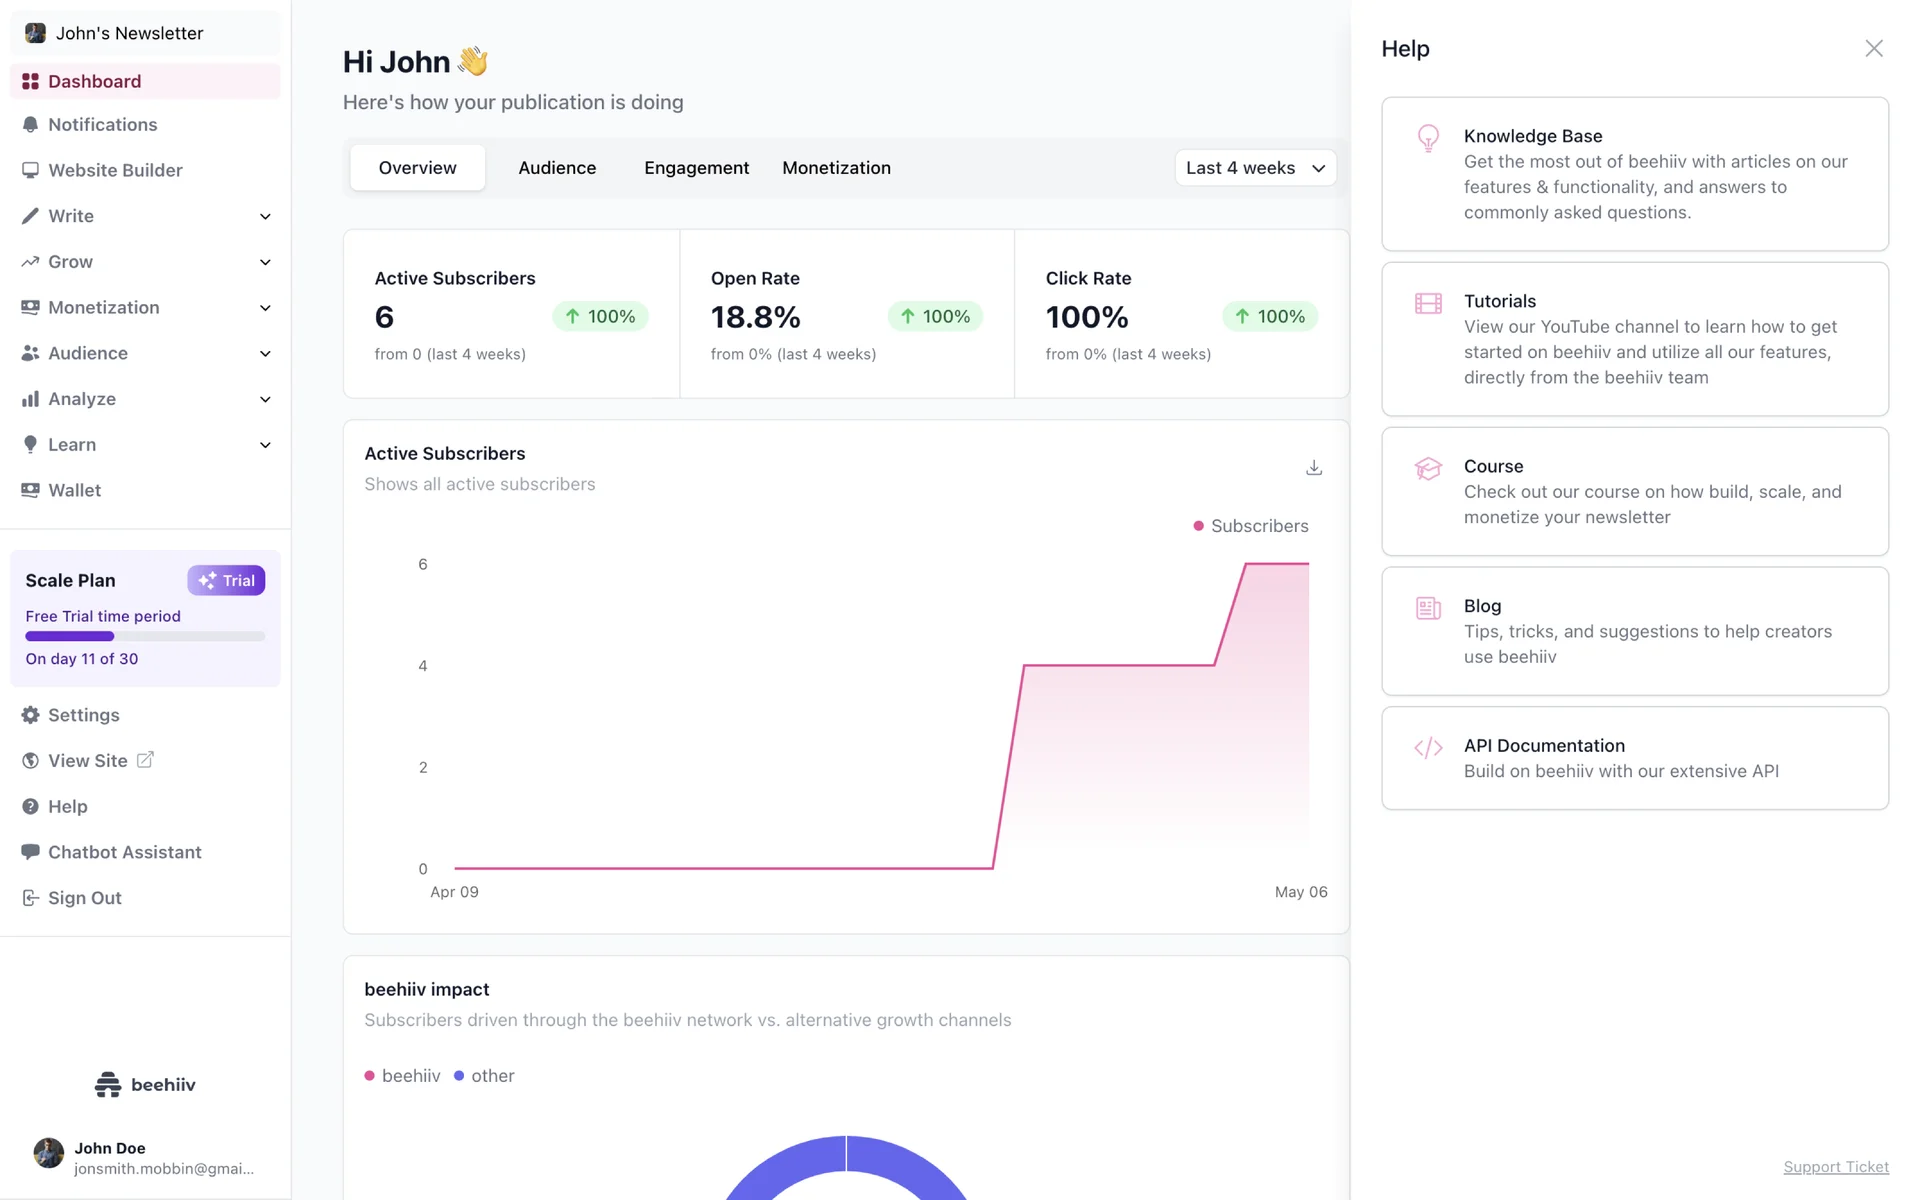Viewport: 1920px width, 1200px height.
Task: Click the Support Ticket link
Action: (x=1835, y=1167)
